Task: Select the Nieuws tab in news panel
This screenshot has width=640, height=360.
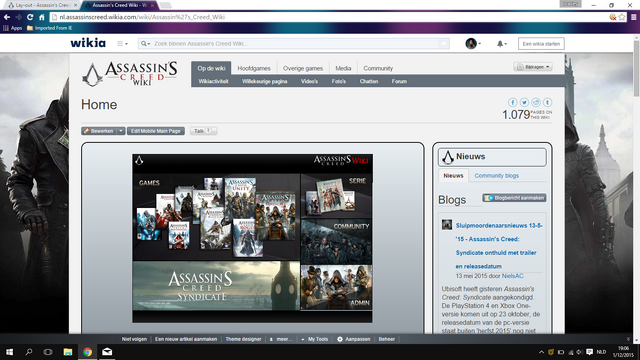Action: [x=453, y=176]
